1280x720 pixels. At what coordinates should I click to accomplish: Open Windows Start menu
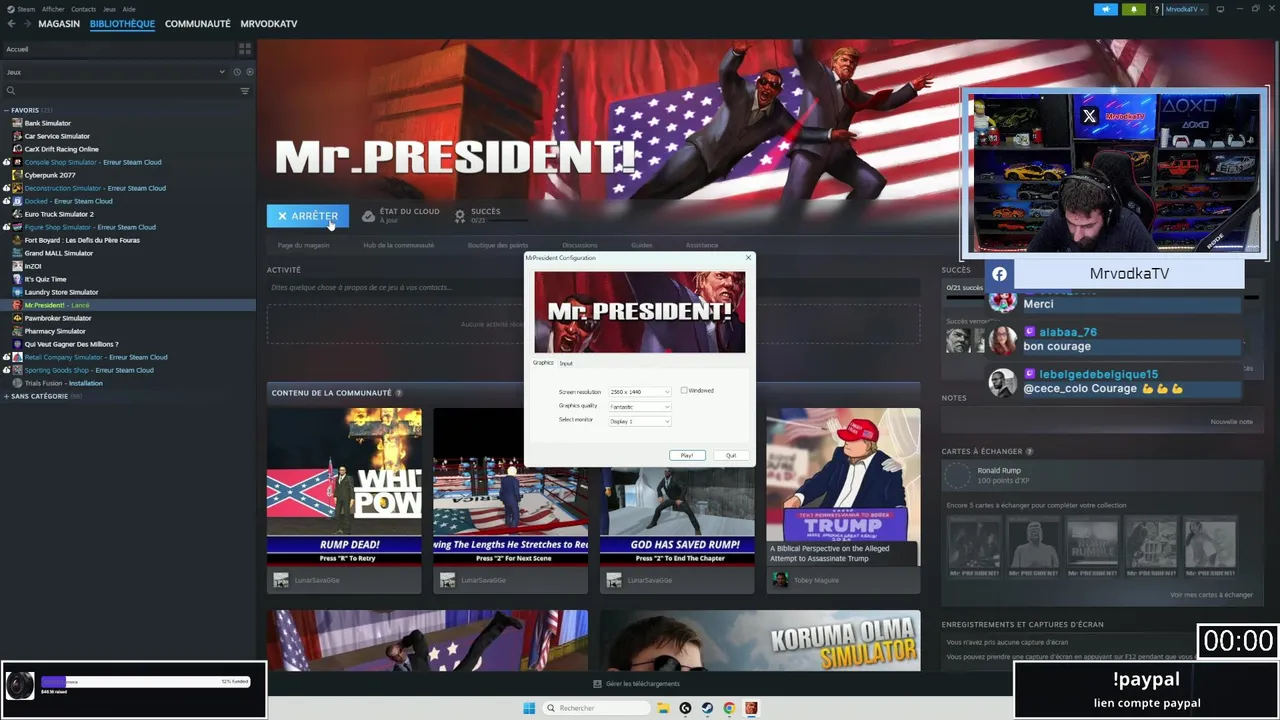pos(529,708)
